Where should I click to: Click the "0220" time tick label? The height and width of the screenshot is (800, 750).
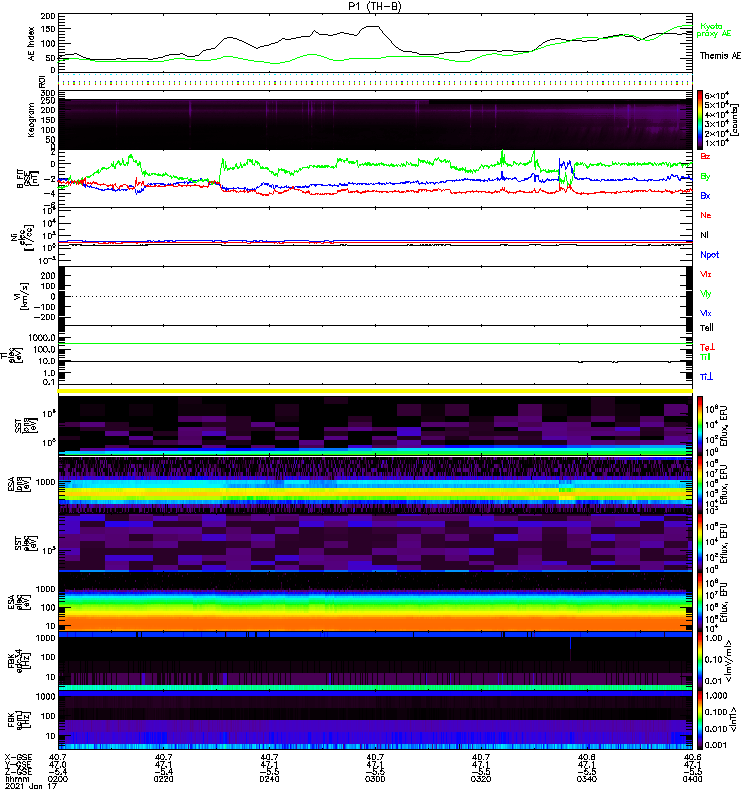pos(163,779)
